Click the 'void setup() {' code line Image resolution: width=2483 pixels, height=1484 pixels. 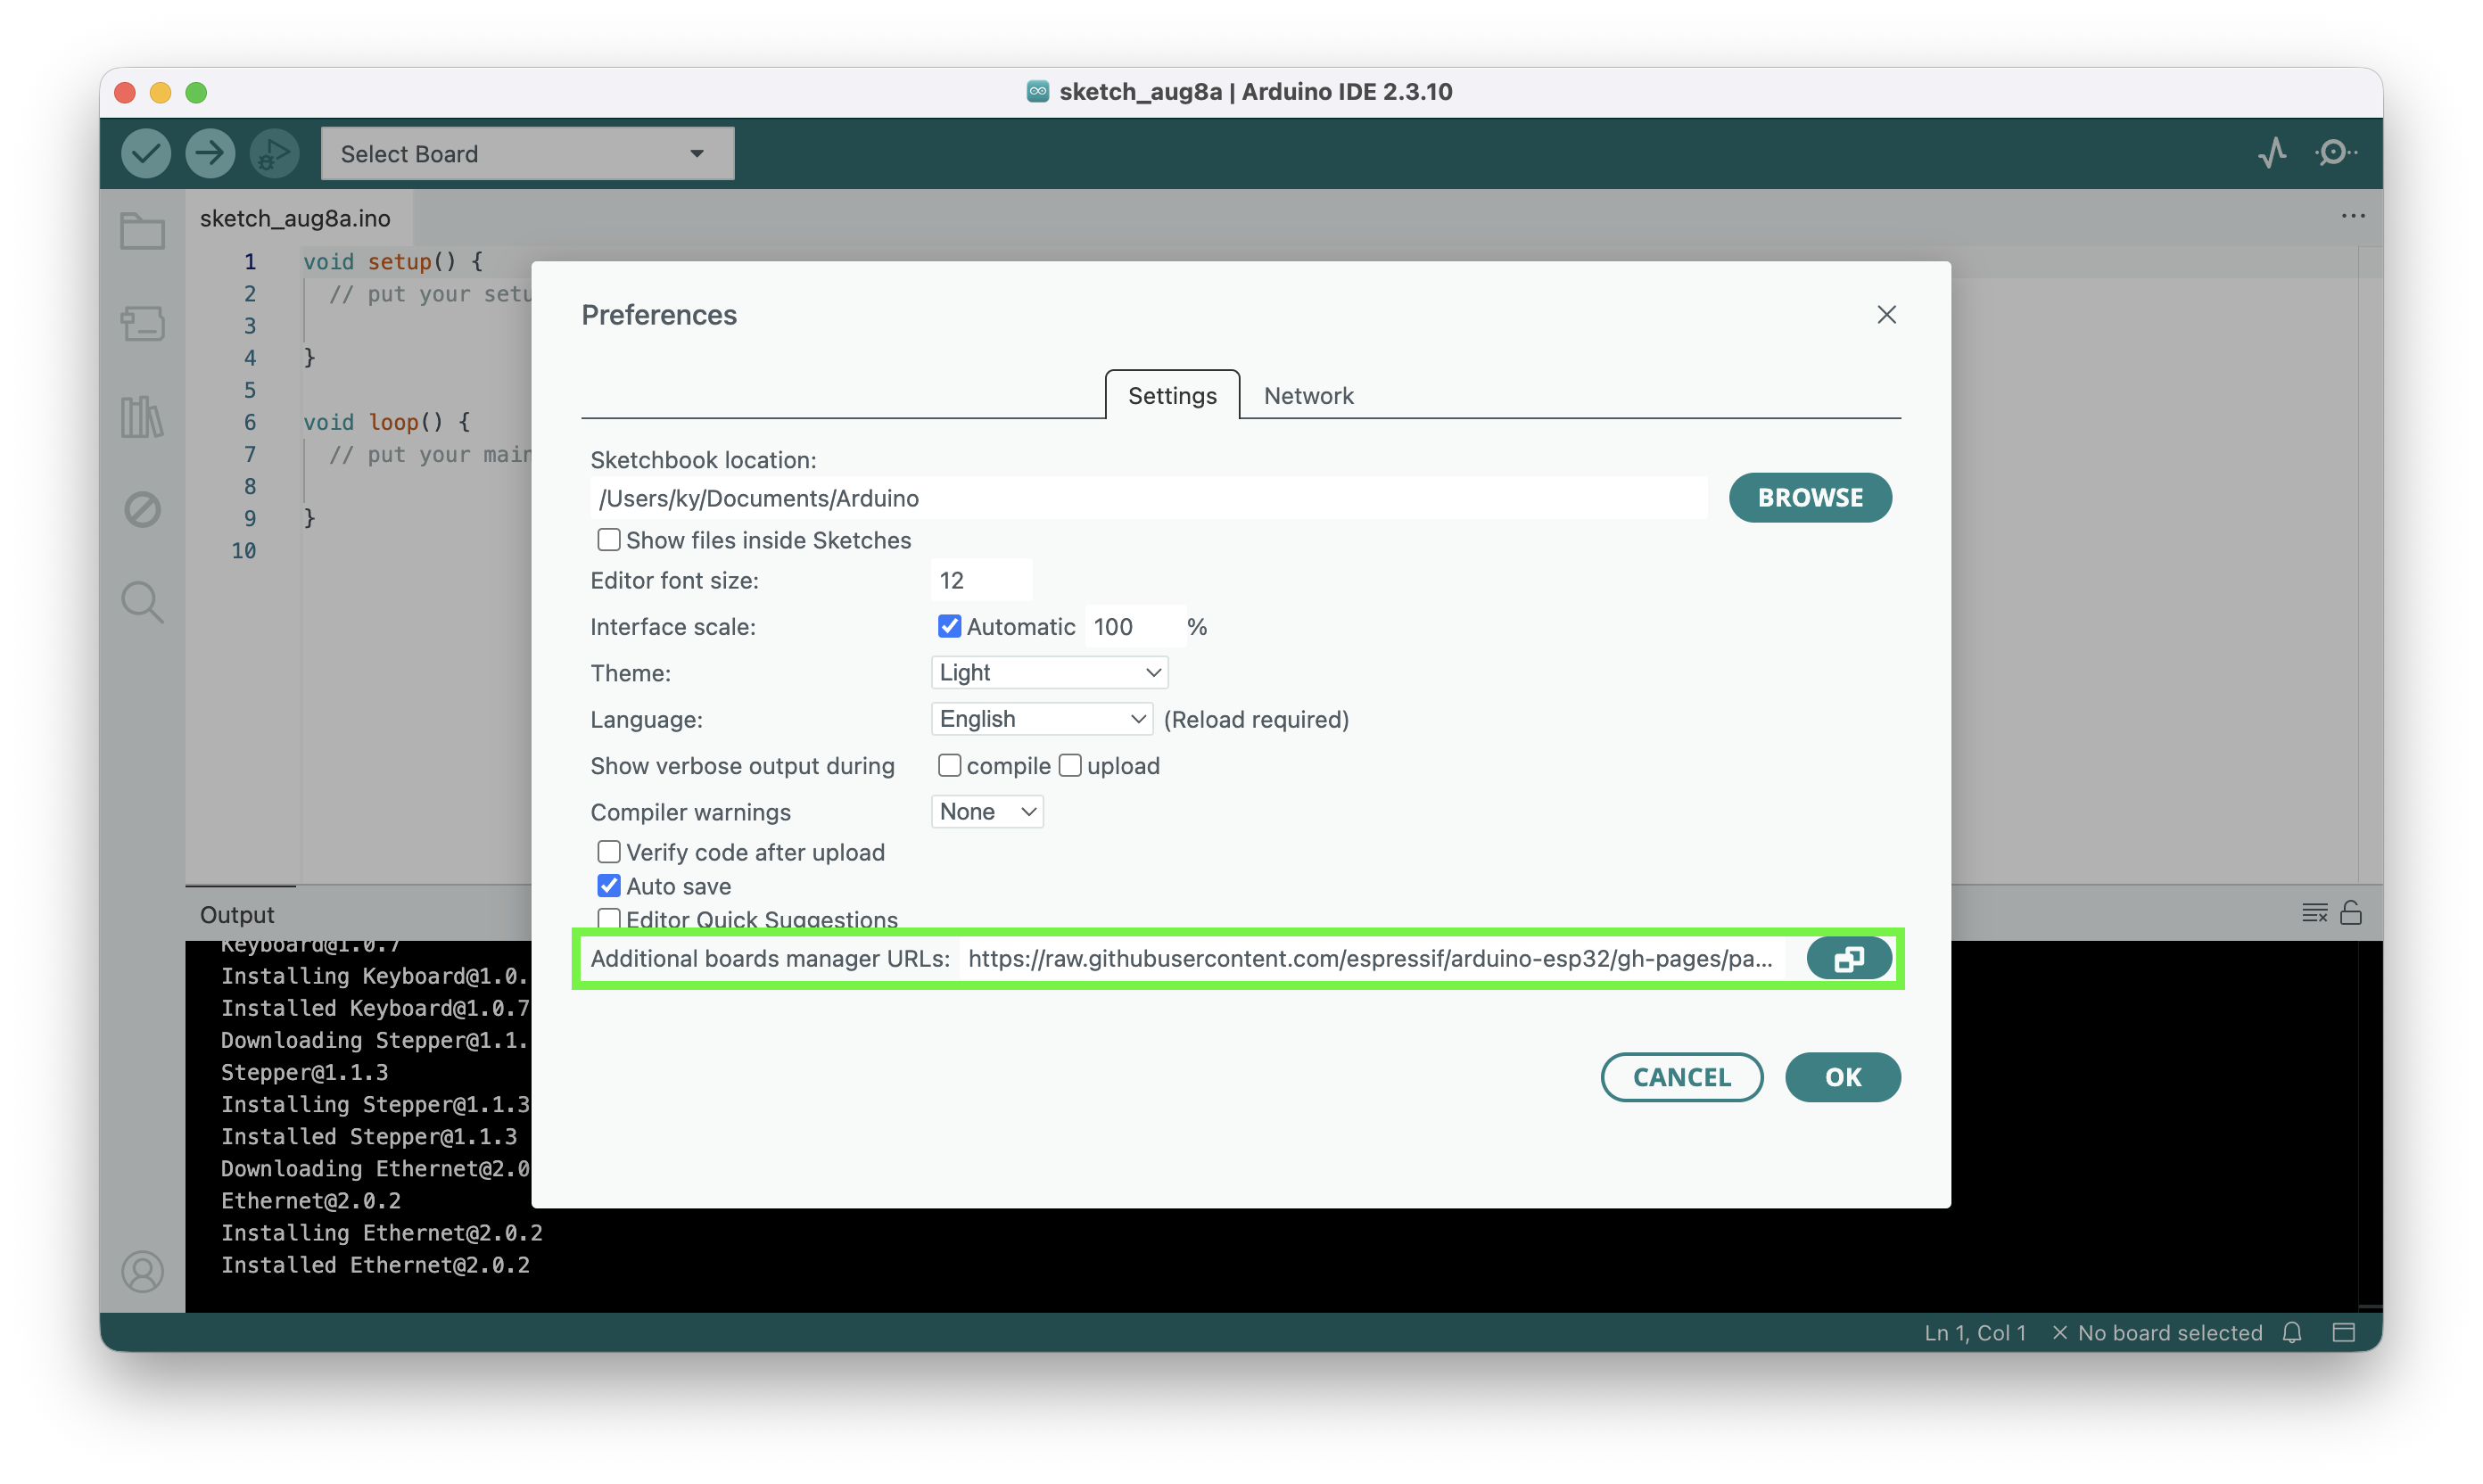coord(393,261)
